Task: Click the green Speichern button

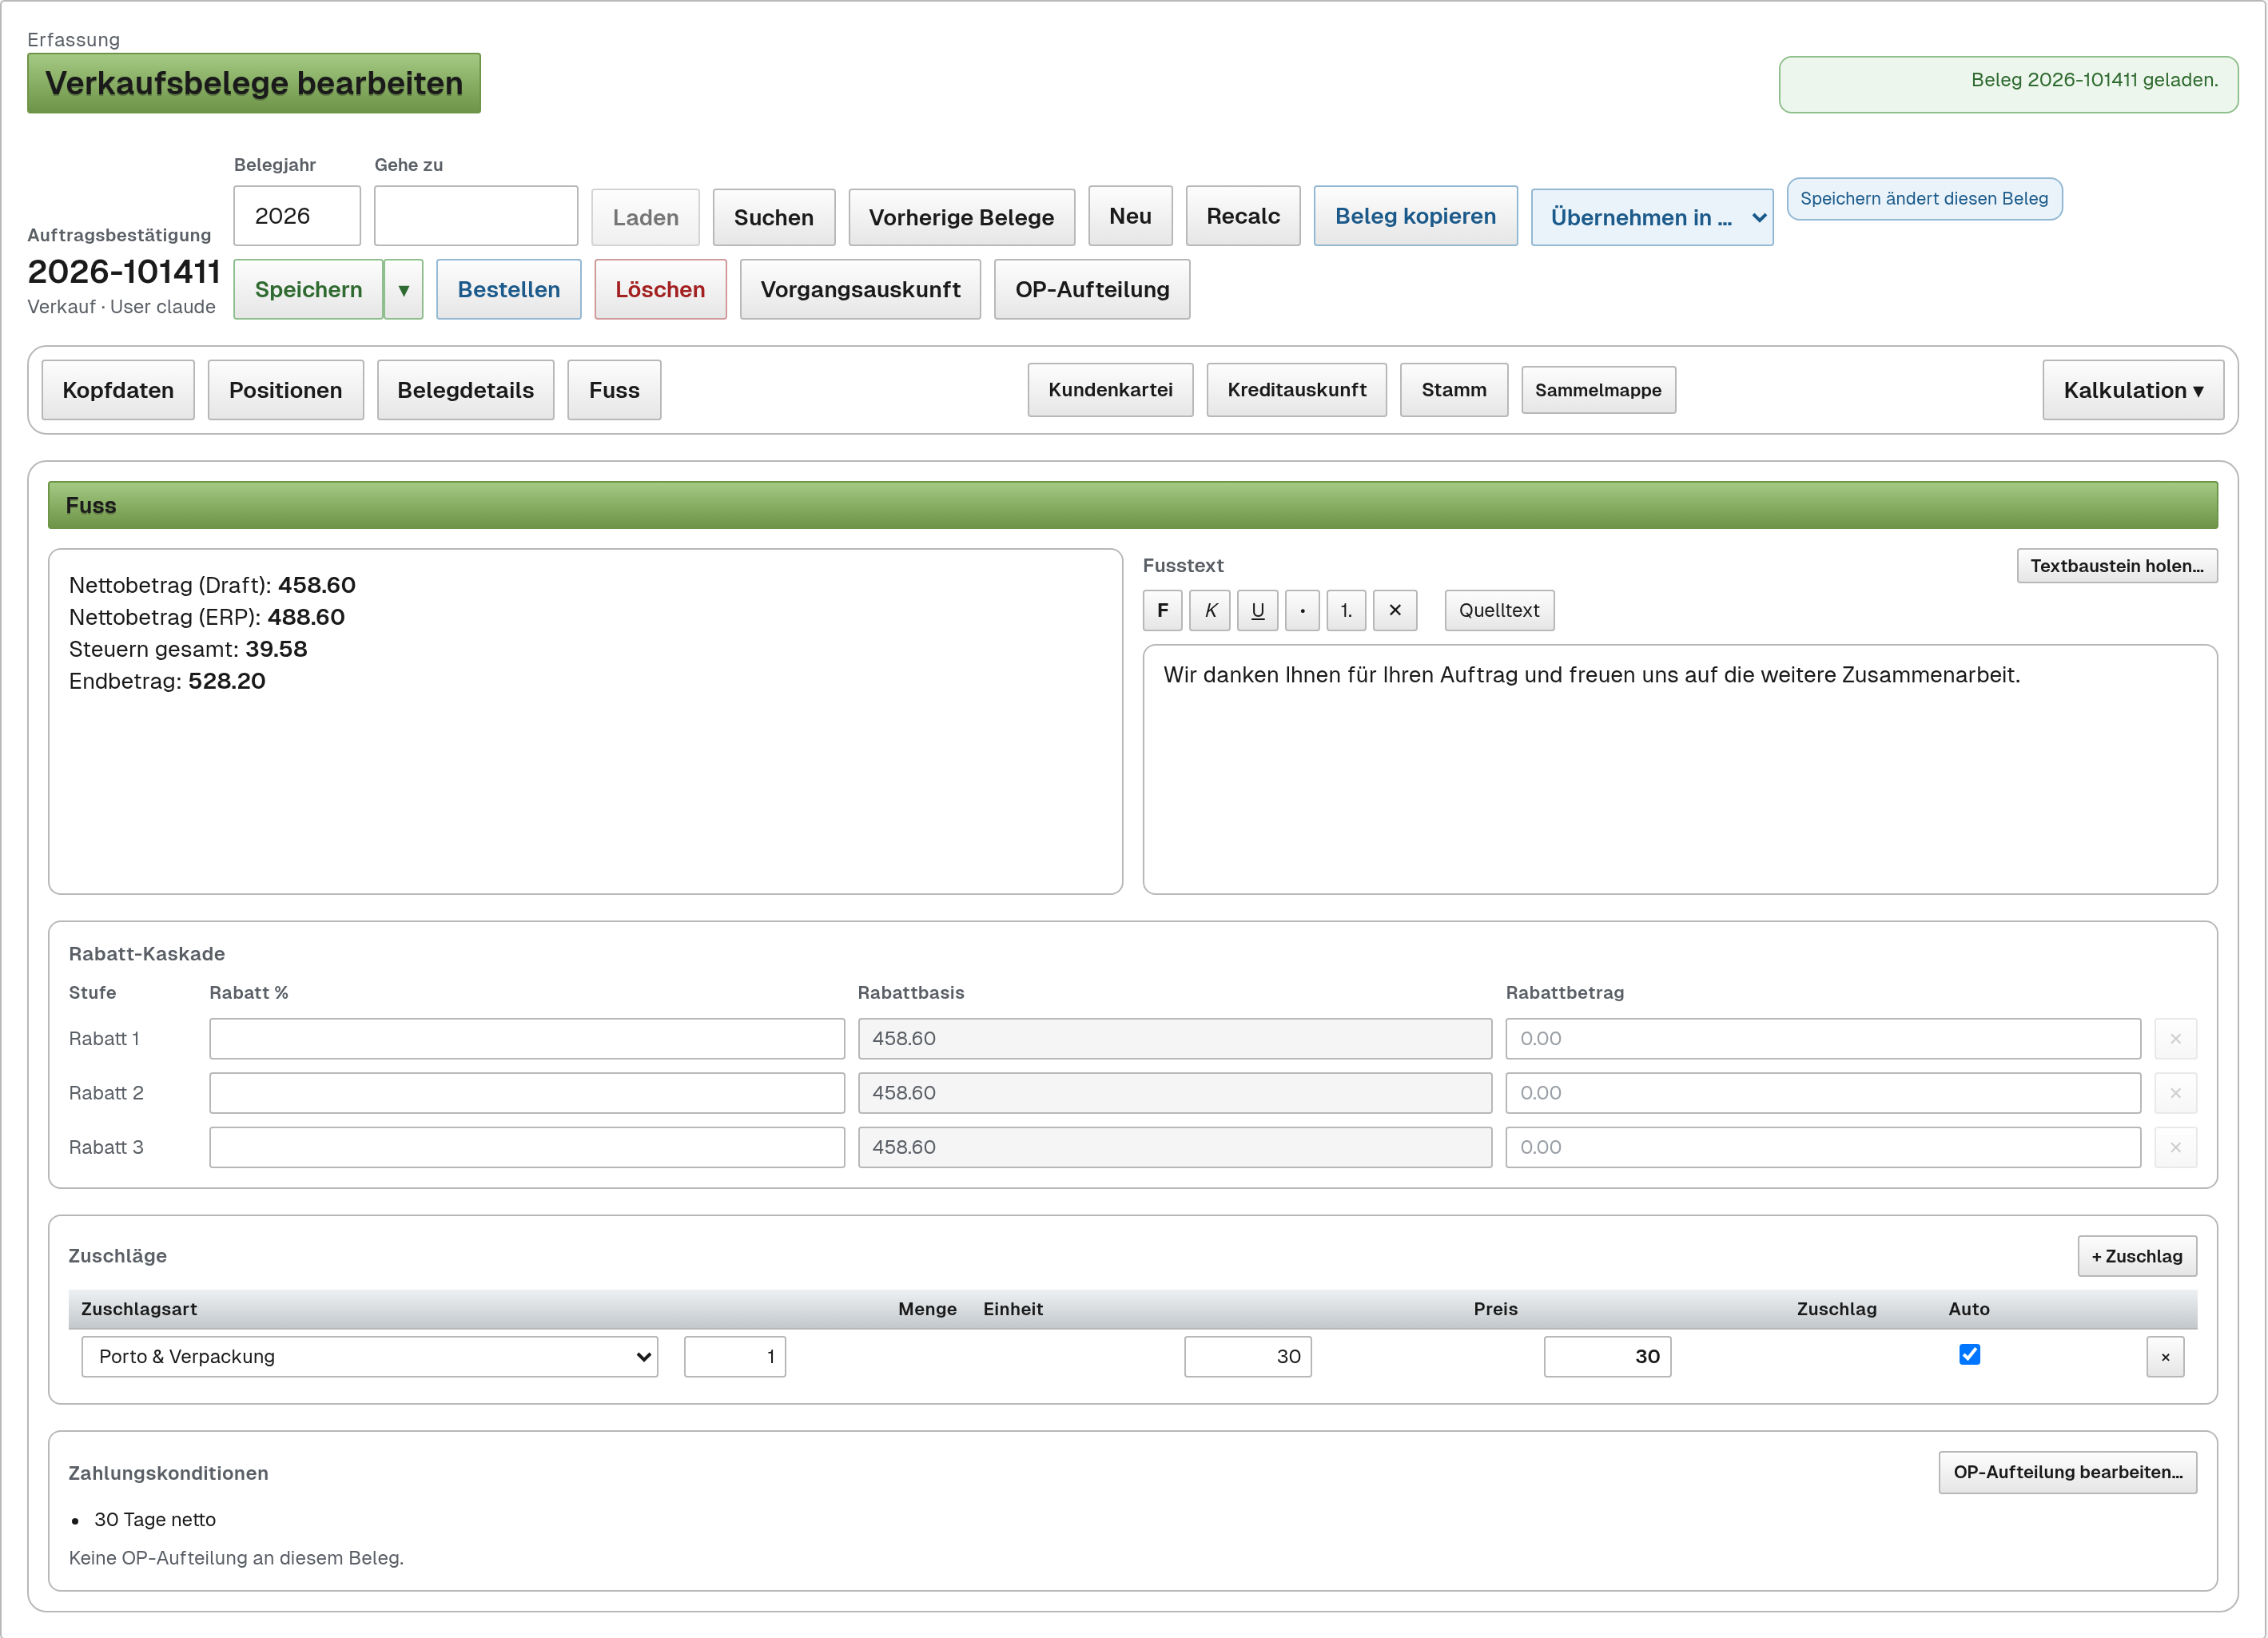Action: [x=308, y=290]
